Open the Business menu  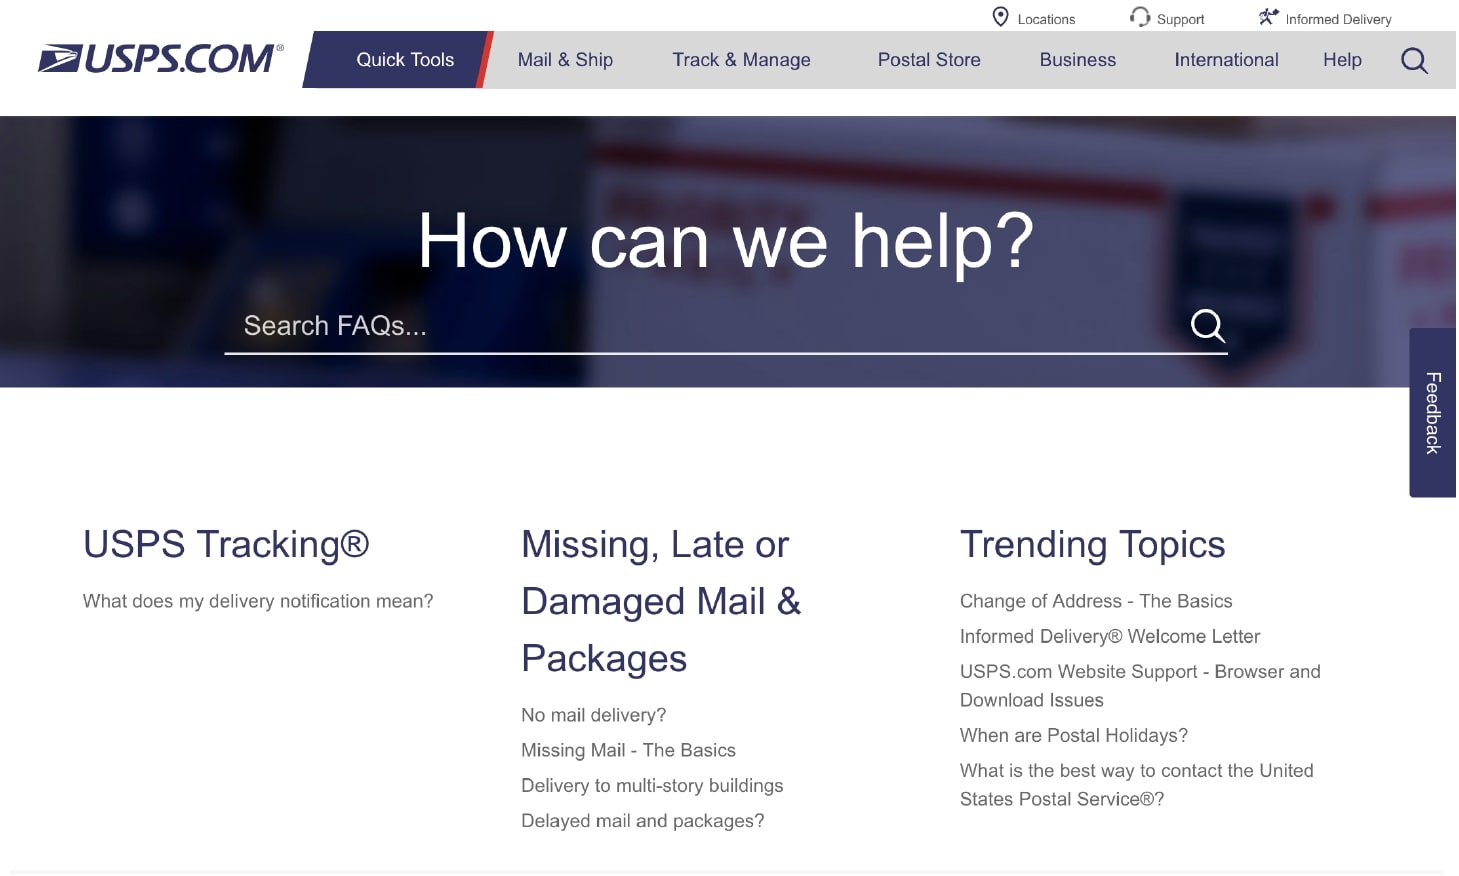[x=1077, y=60]
